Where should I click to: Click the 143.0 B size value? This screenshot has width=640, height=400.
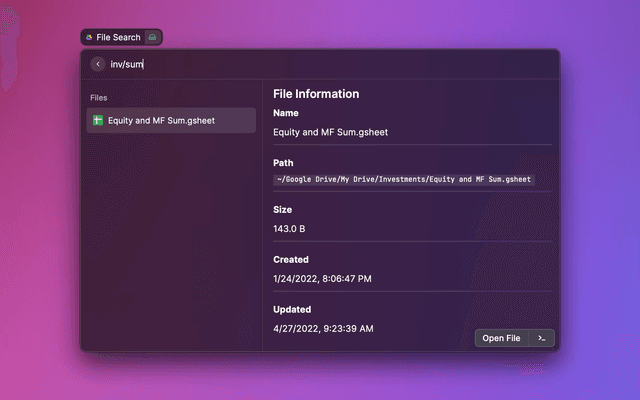[x=290, y=229]
